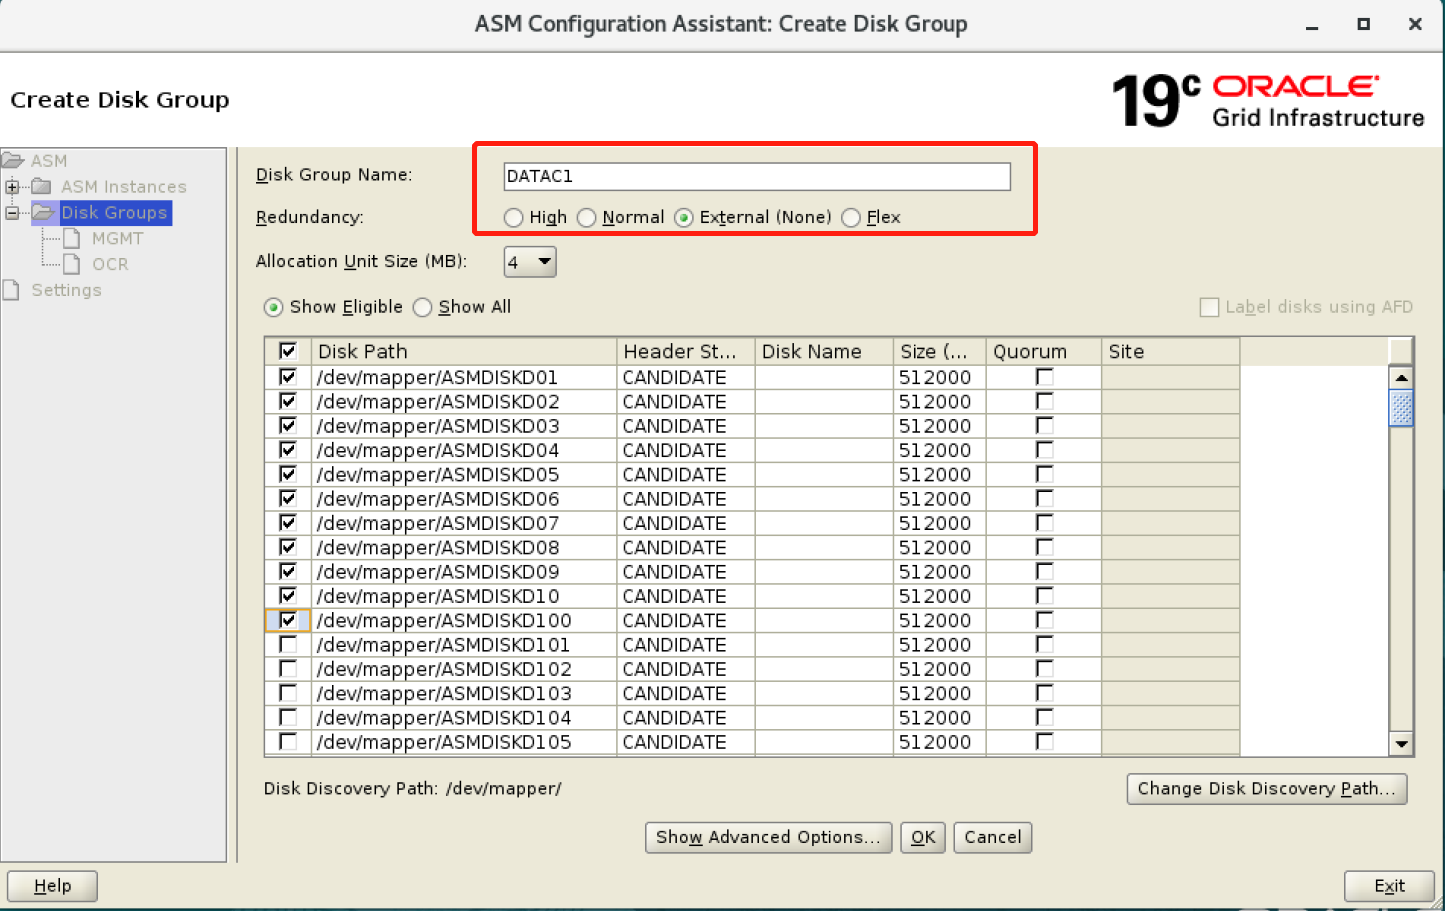Click the Disk Group Name field
Image resolution: width=1445 pixels, height=911 pixels.
[757, 177]
